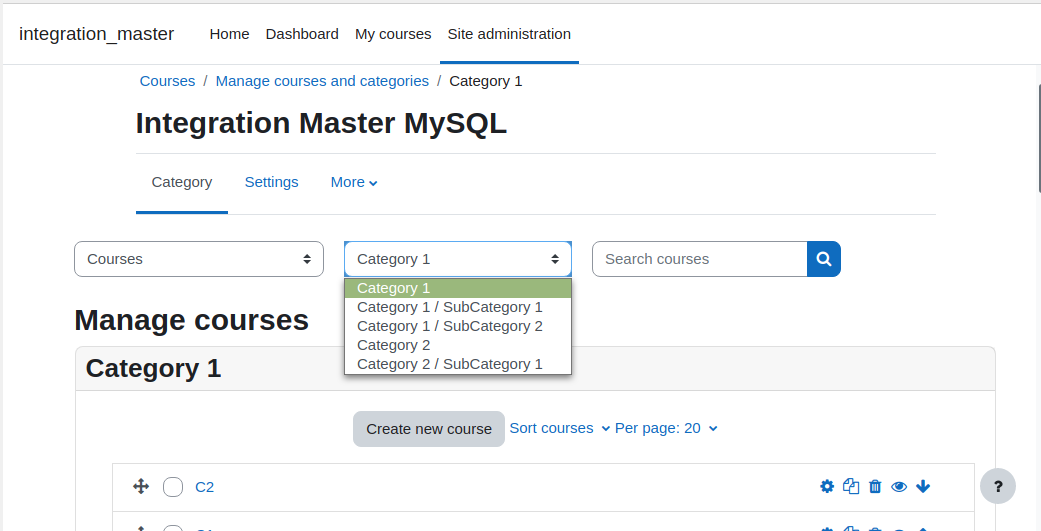The image size is (1041, 531).
Task: Click the Category 1 panel heading
Action: pyautogui.click(x=153, y=368)
